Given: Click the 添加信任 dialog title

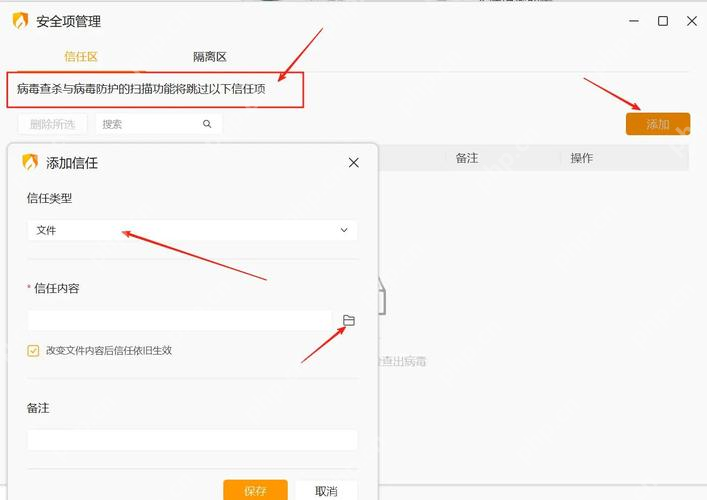Looking at the screenshot, I should (72, 163).
